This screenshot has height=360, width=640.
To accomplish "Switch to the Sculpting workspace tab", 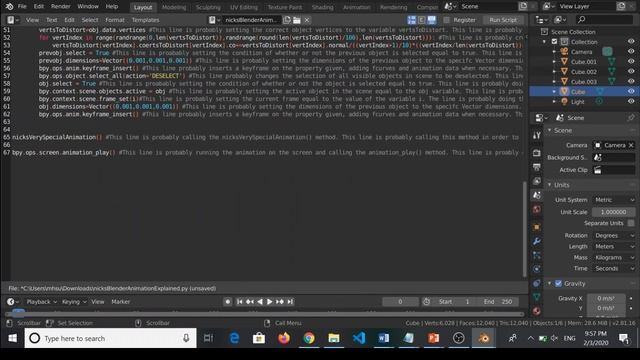I will 208,7.
